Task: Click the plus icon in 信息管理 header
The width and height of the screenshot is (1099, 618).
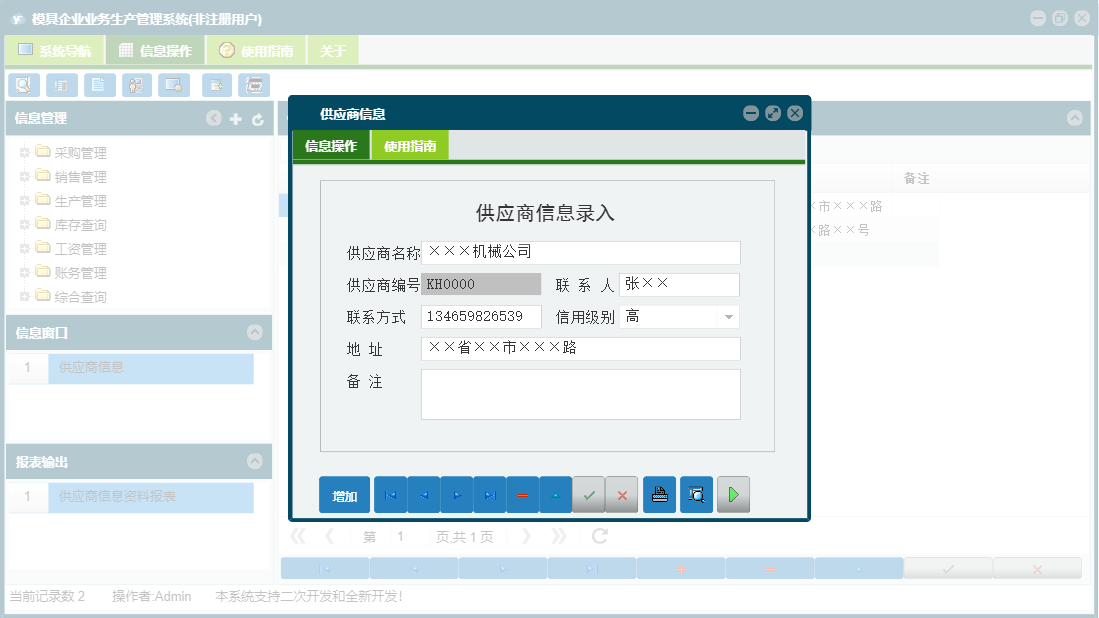Action: tap(236, 119)
